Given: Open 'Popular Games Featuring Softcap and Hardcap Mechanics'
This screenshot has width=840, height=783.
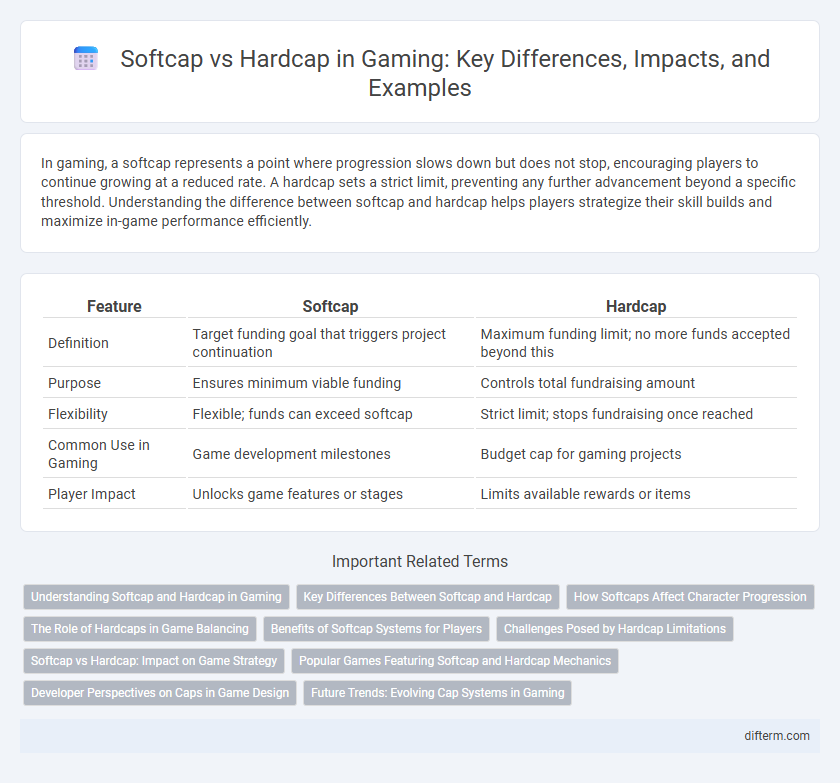Looking at the screenshot, I should [455, 661].
